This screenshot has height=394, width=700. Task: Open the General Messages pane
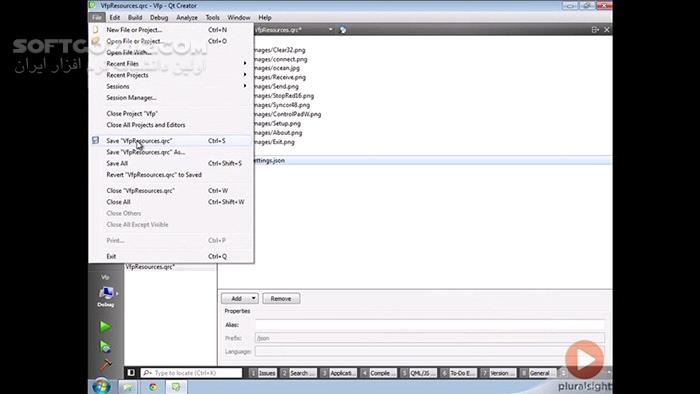pyautogui.click(x=538, y=373)
